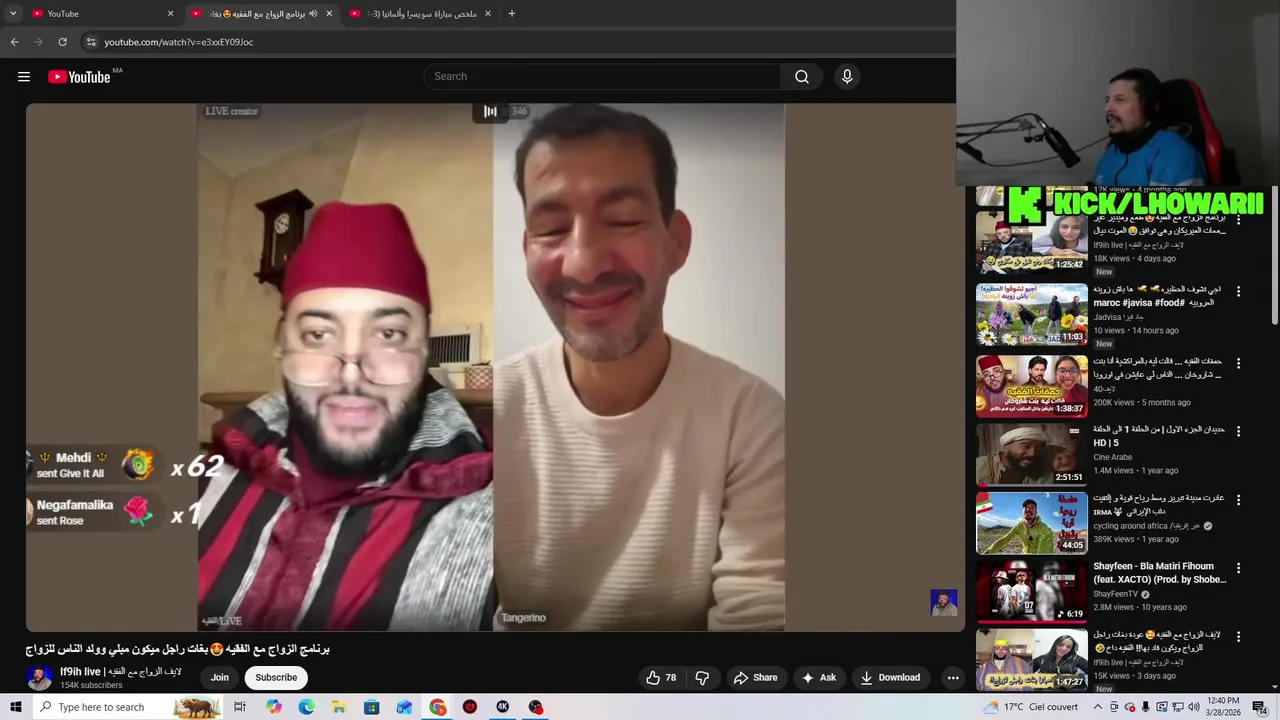The height and width of the screenshot is (720, 1280).
Task: Open options menu for Cine Arabe video
Action: tap(1238, 431)
